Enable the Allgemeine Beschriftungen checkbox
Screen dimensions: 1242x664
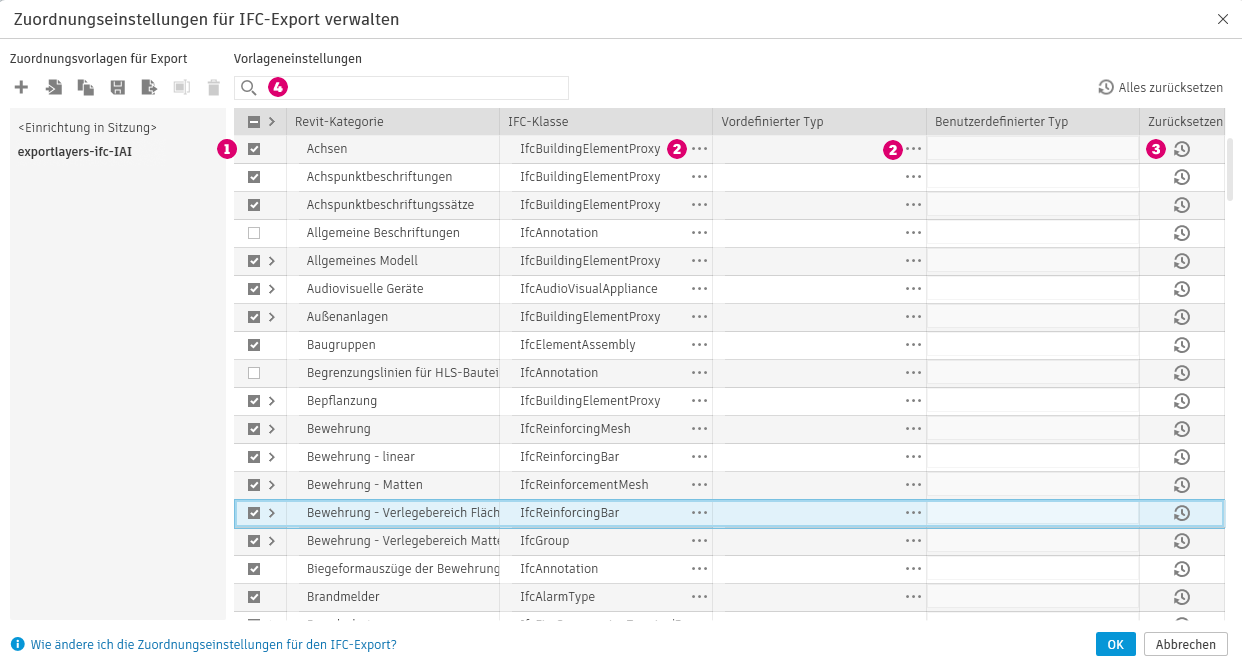pyautogui.click(x=254, y=233)
